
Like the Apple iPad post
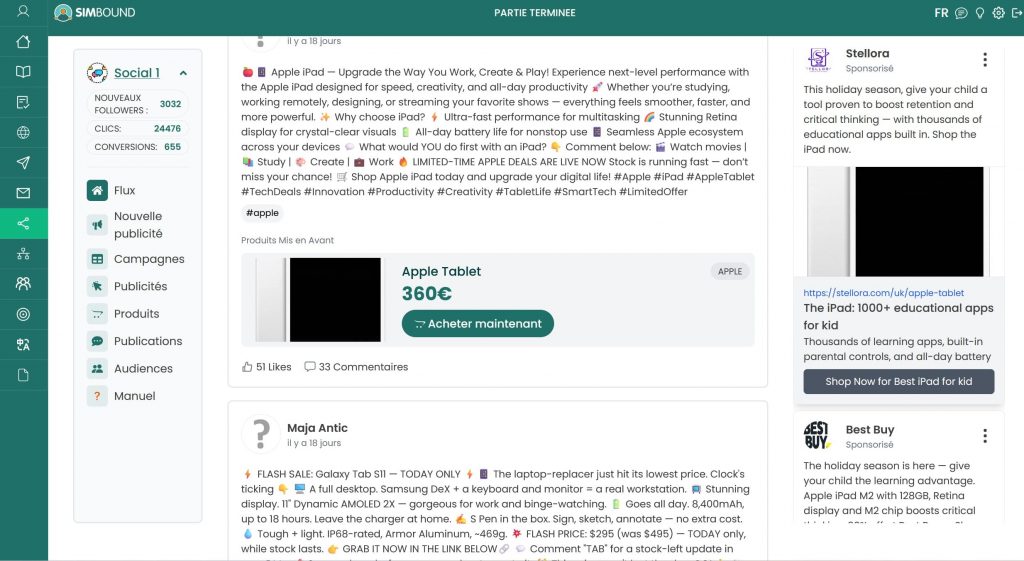pos(266,367)
